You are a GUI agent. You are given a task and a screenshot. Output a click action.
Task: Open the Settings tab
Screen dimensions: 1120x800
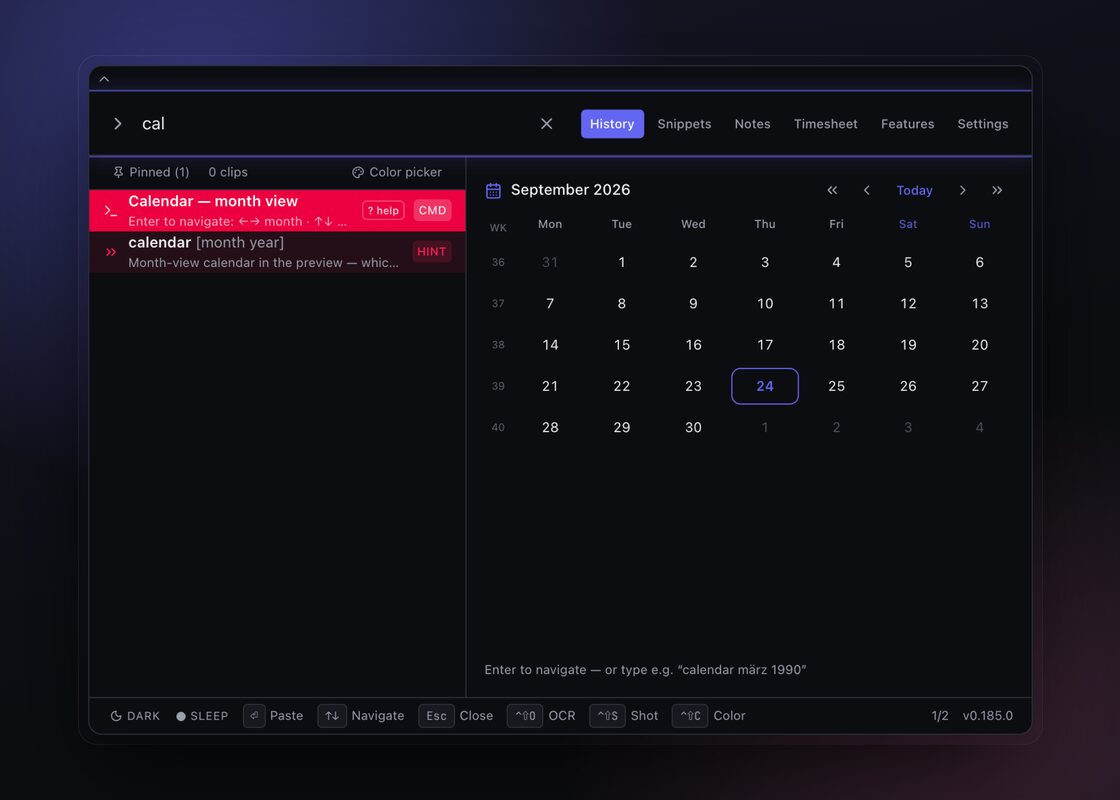tap(983, 124)
